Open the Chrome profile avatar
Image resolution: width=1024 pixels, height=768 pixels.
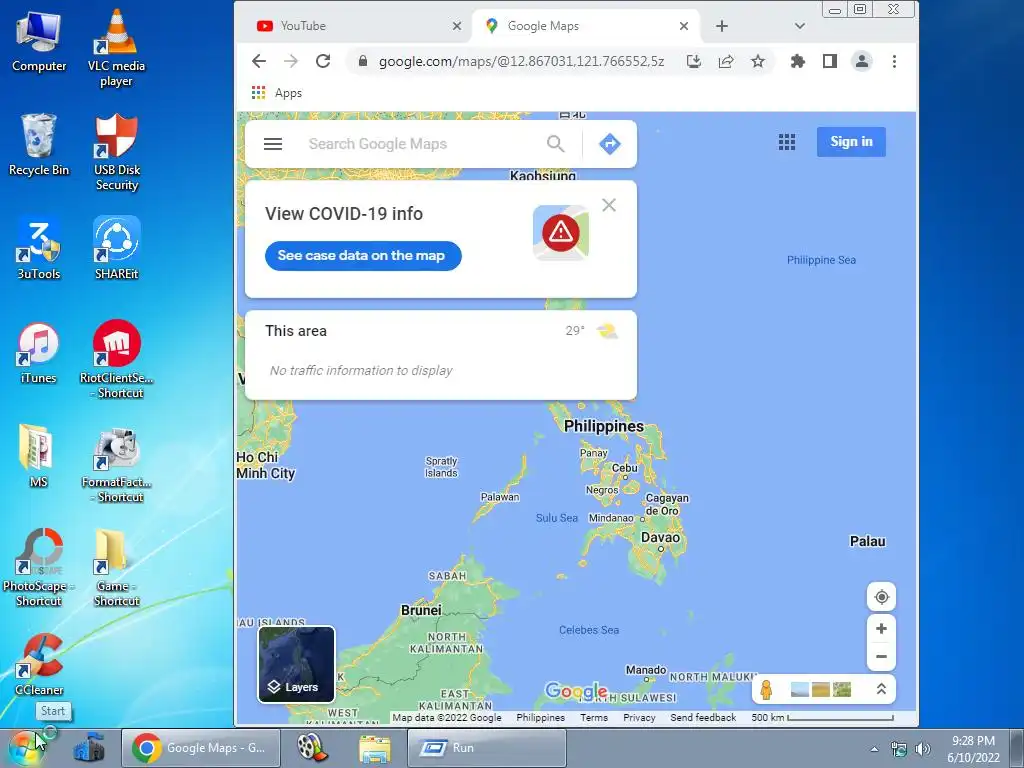(861, 61)
